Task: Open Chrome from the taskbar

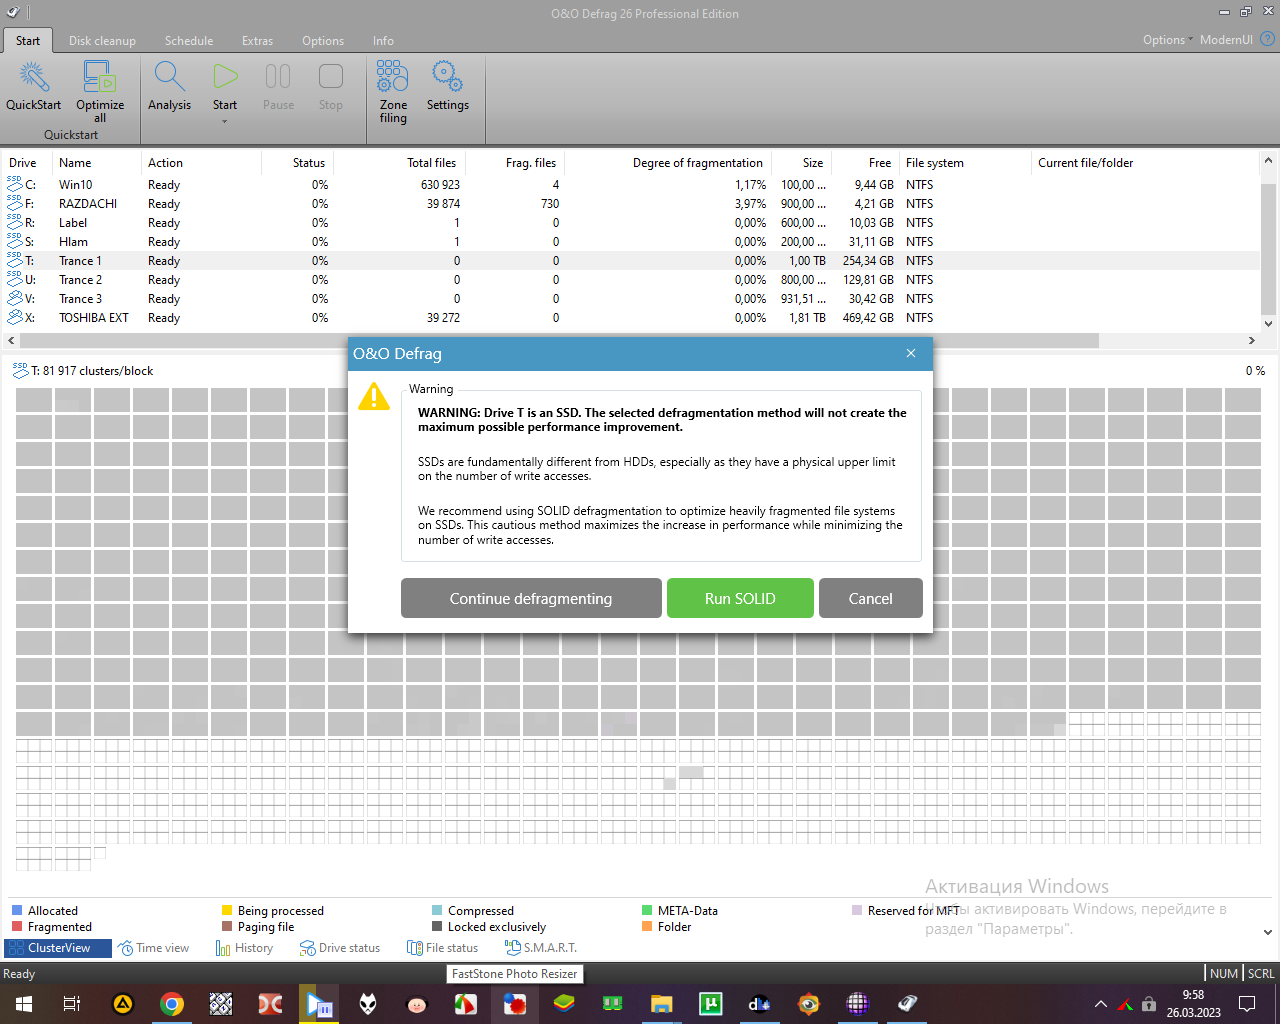Action: click(x=172, y=1004)
